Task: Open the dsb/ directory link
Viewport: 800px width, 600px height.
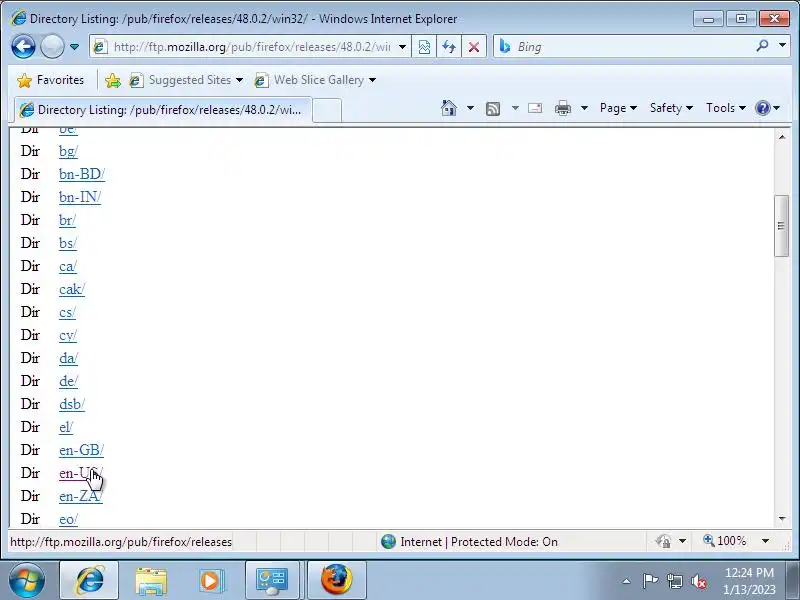Action: click(72, 404)
